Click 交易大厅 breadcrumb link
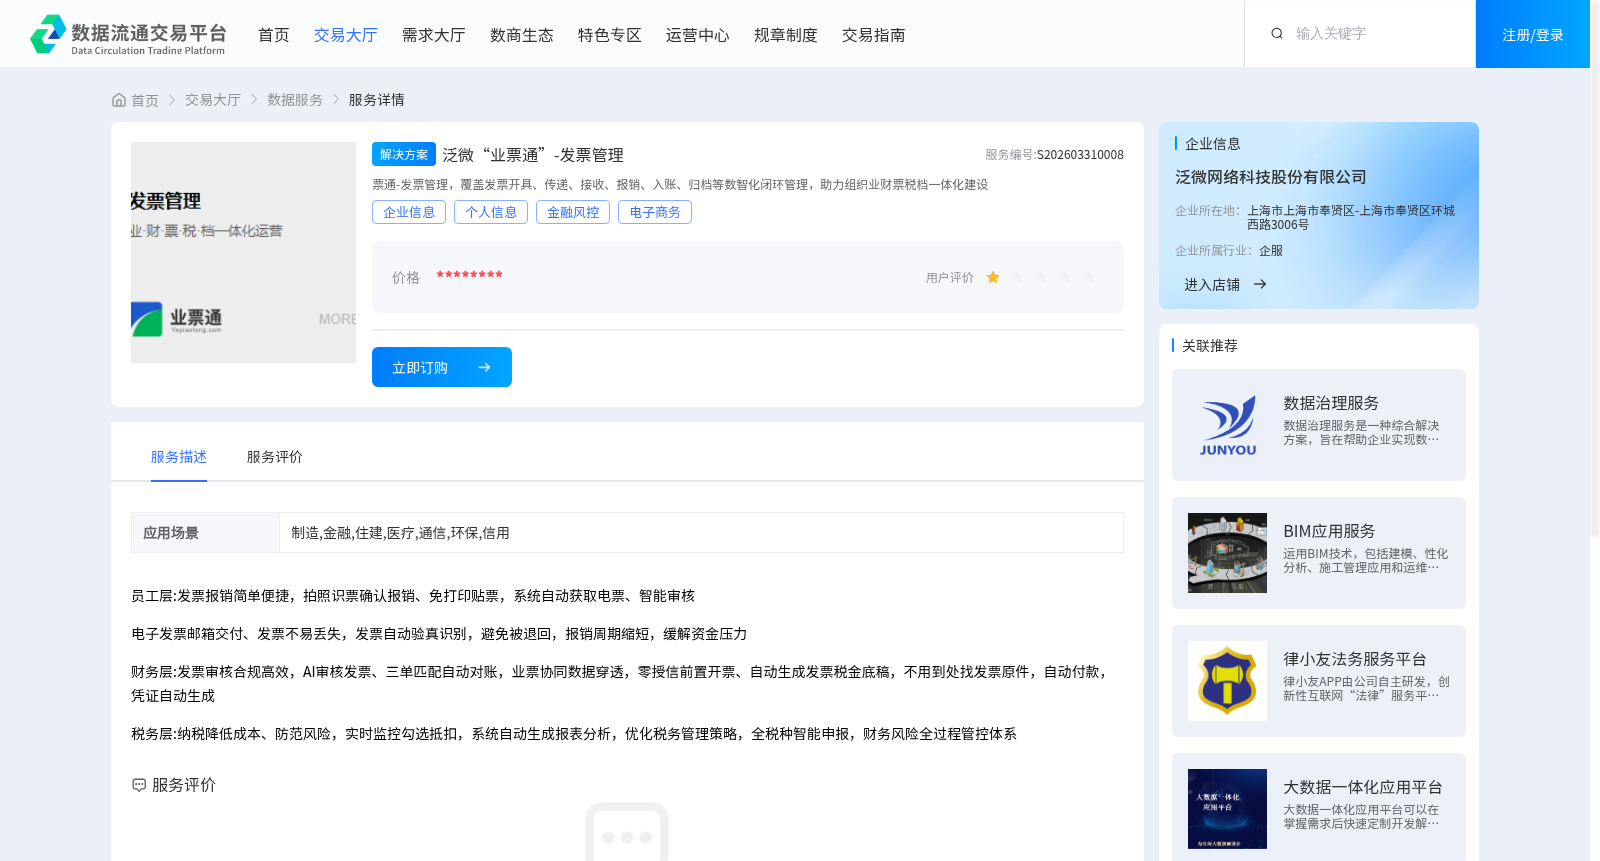 pos(213,100)
